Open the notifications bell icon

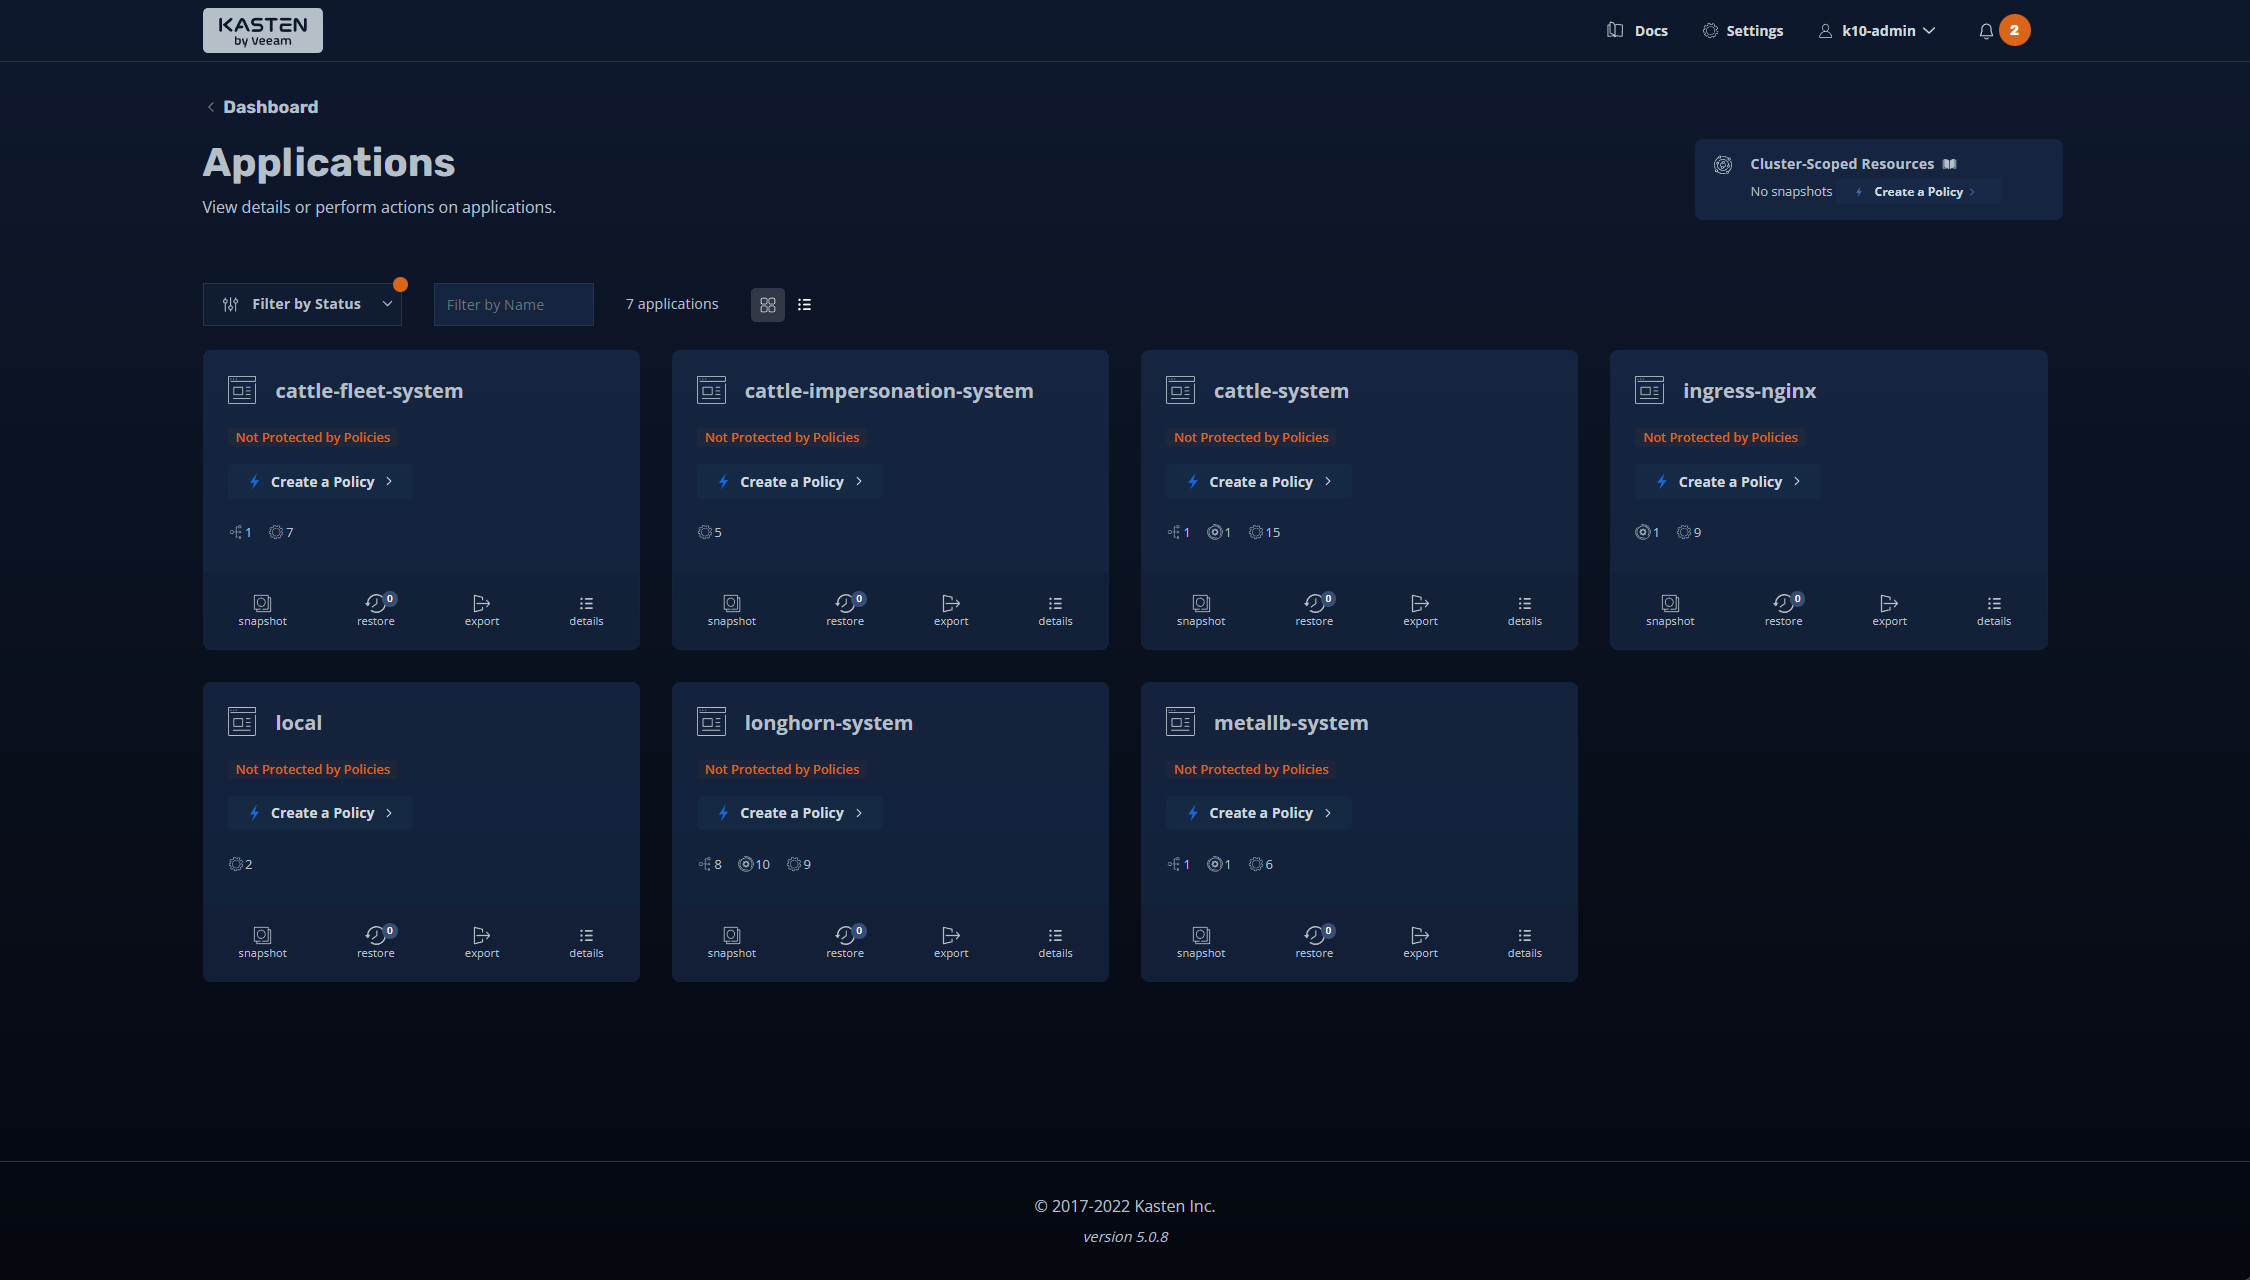pos(1986,31)
